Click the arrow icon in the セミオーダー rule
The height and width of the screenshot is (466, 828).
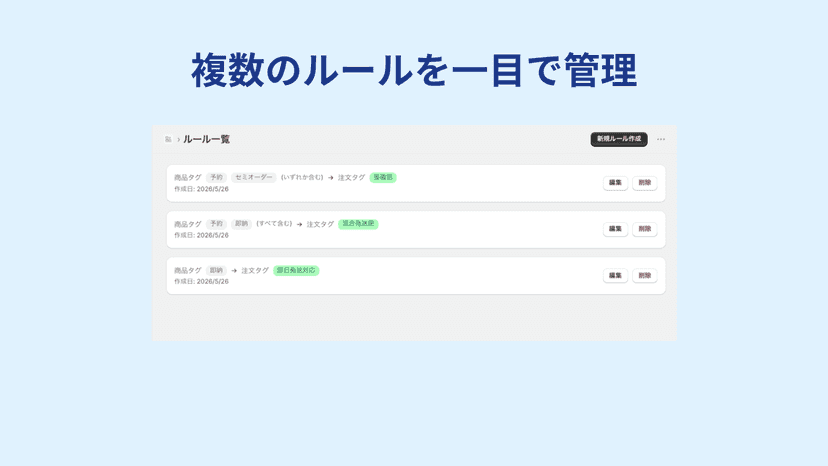coord(331,178)
